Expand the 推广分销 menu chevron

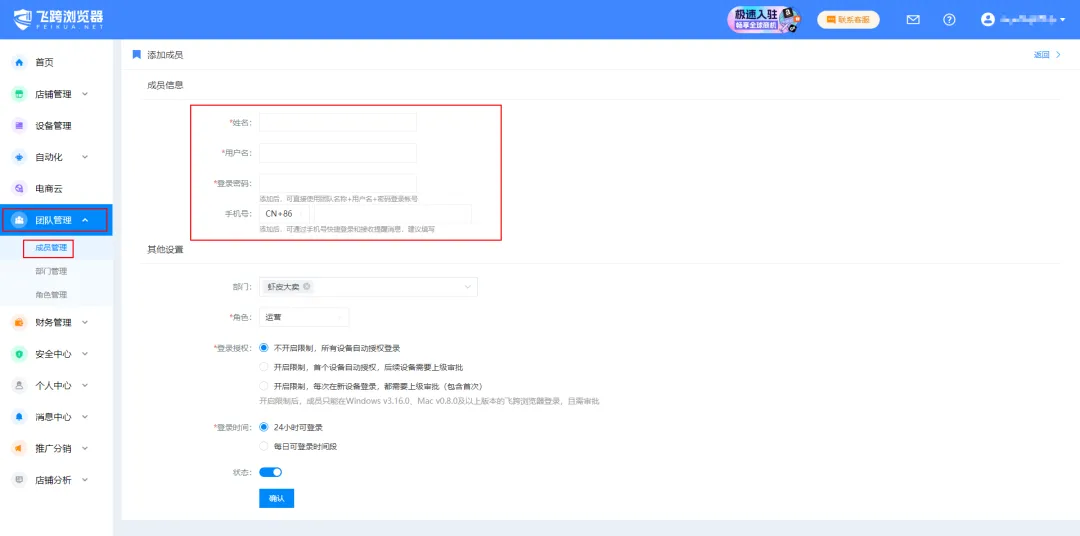point(85,449)
